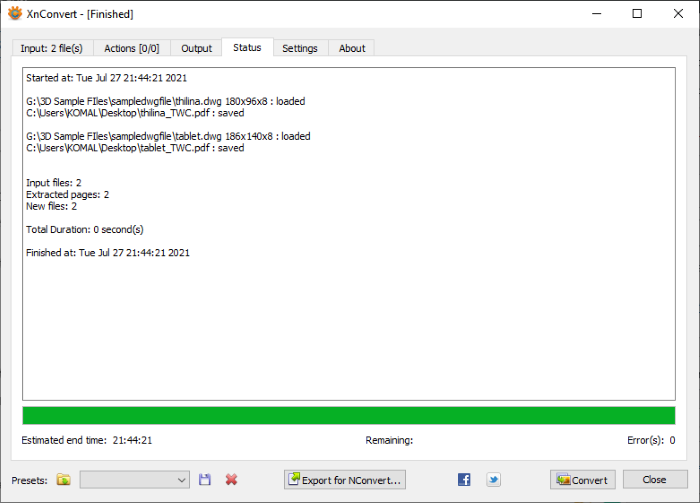Click the 'Remaining:' label

click(x=389, y=440)
